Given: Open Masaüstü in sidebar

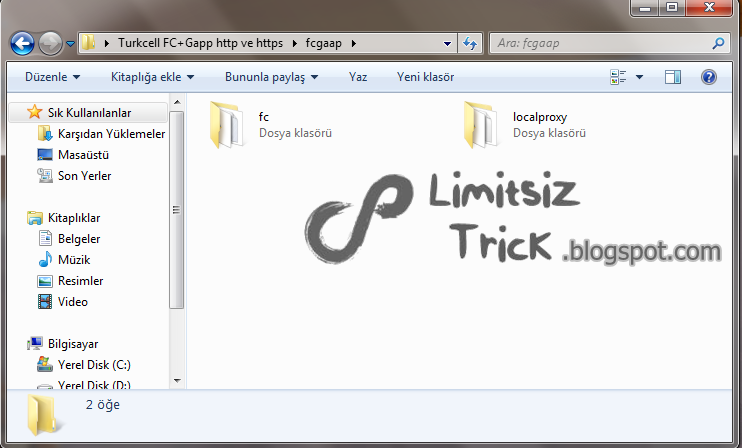Looking at the screenshot, I should [83, 155].
